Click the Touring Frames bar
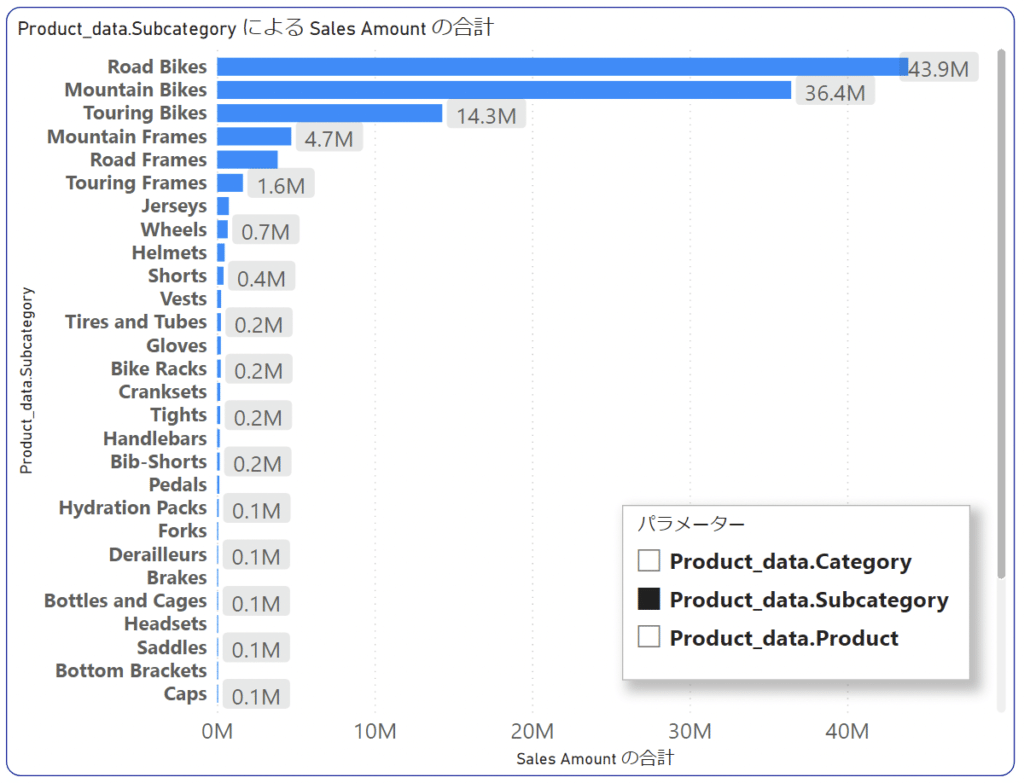 point(229,182)
